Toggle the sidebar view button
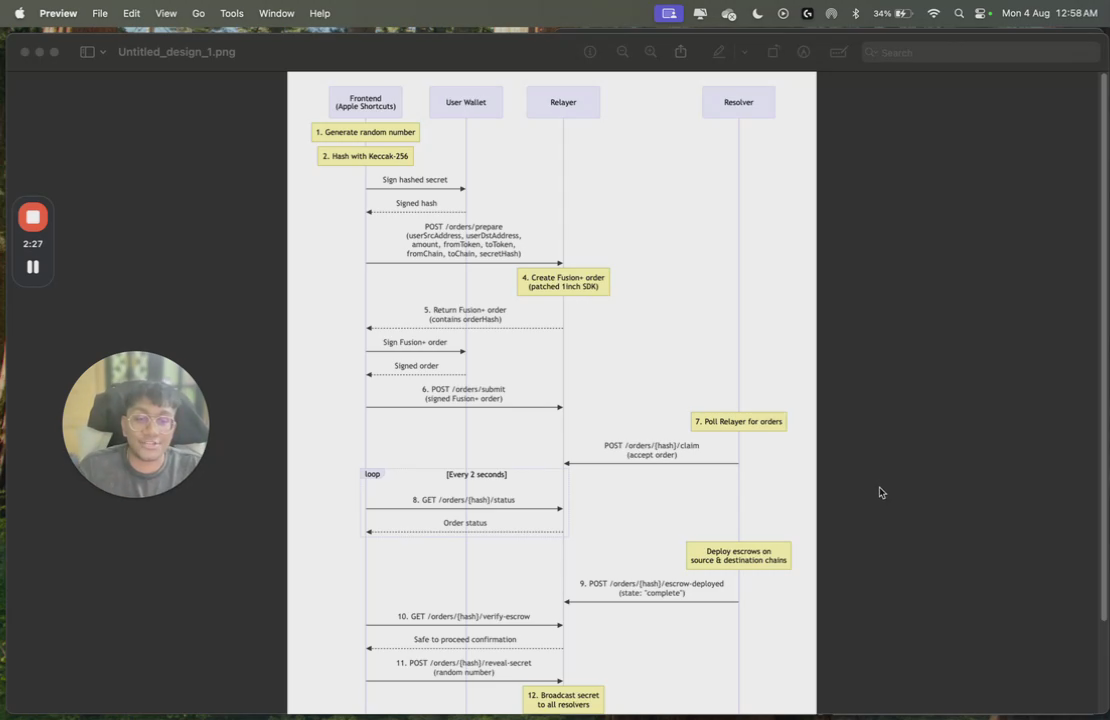Image resolution: width=1110 pixels, height=720 pixels. point(87,52)
